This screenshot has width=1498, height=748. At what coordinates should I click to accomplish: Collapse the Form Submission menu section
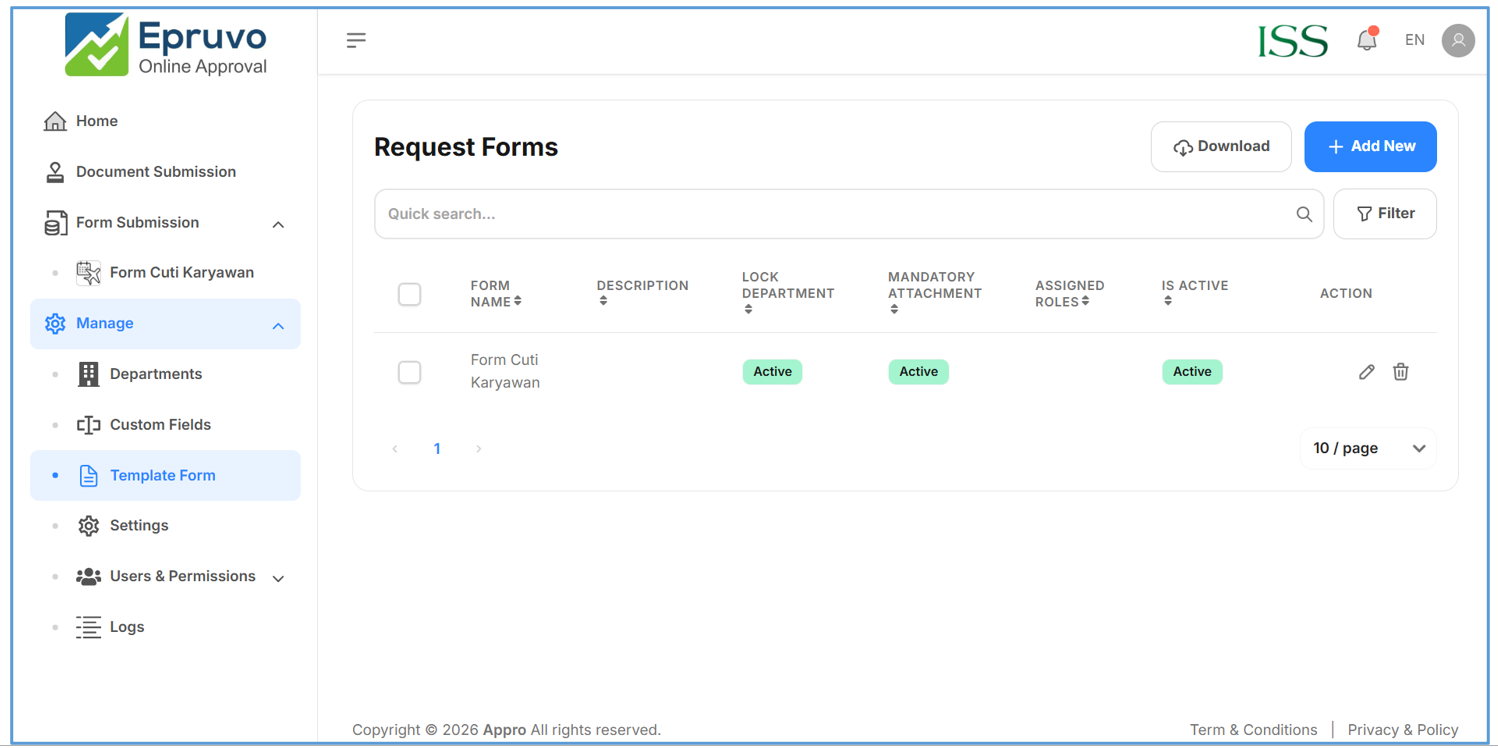(x=278, y=224)
